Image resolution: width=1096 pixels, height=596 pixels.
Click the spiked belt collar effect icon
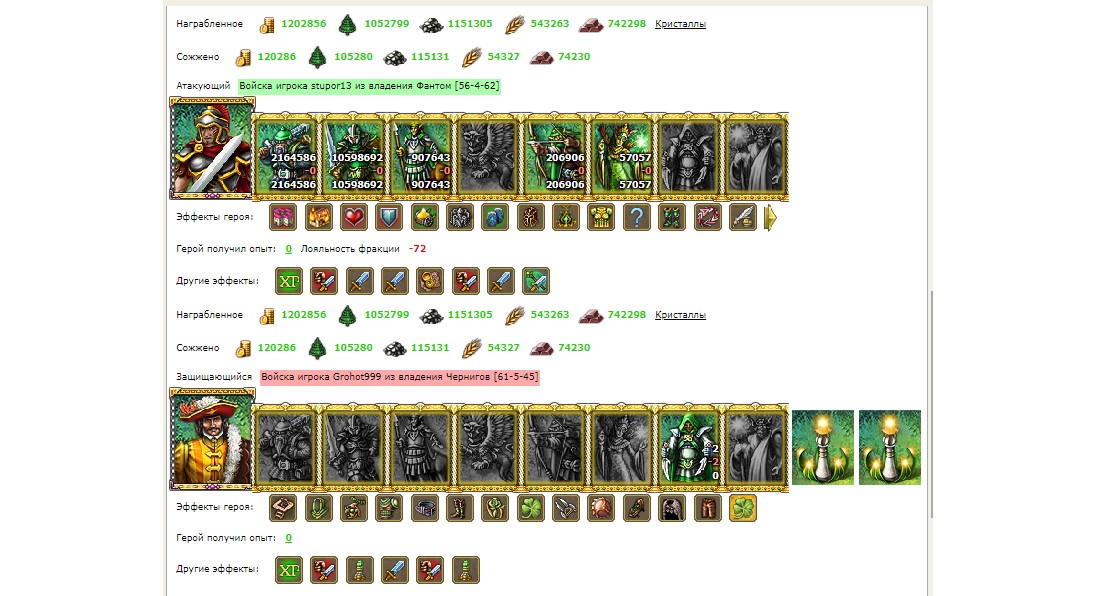click(x=424, y=508)
